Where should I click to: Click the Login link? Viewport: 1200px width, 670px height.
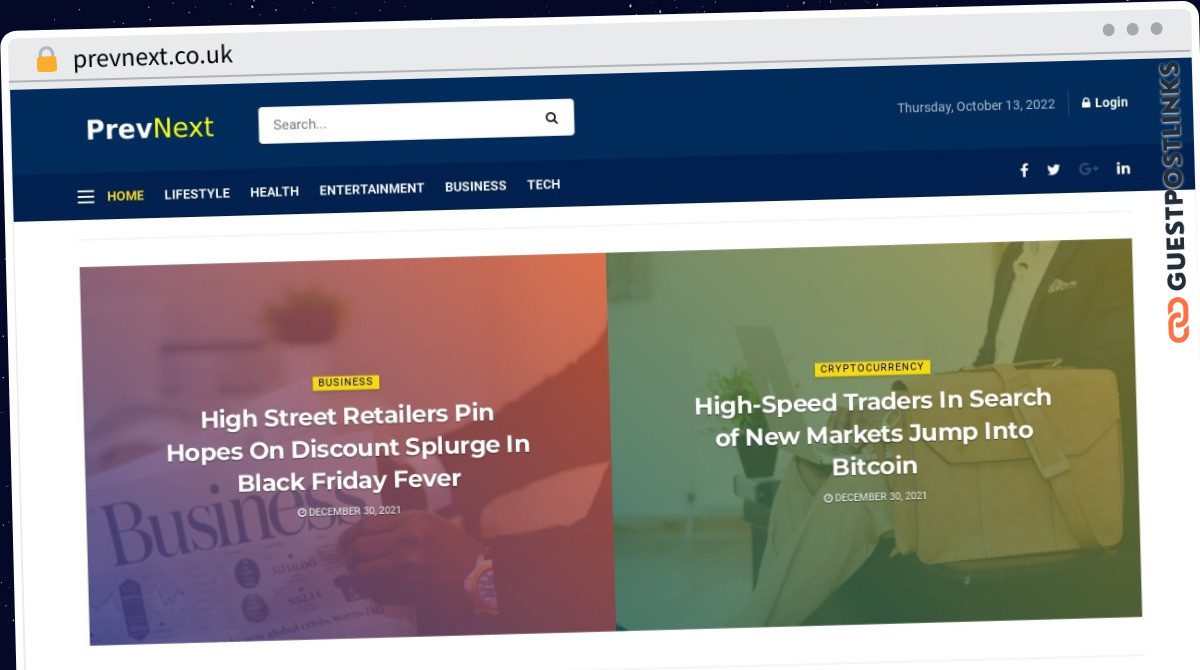click(x=1105, y=102)
